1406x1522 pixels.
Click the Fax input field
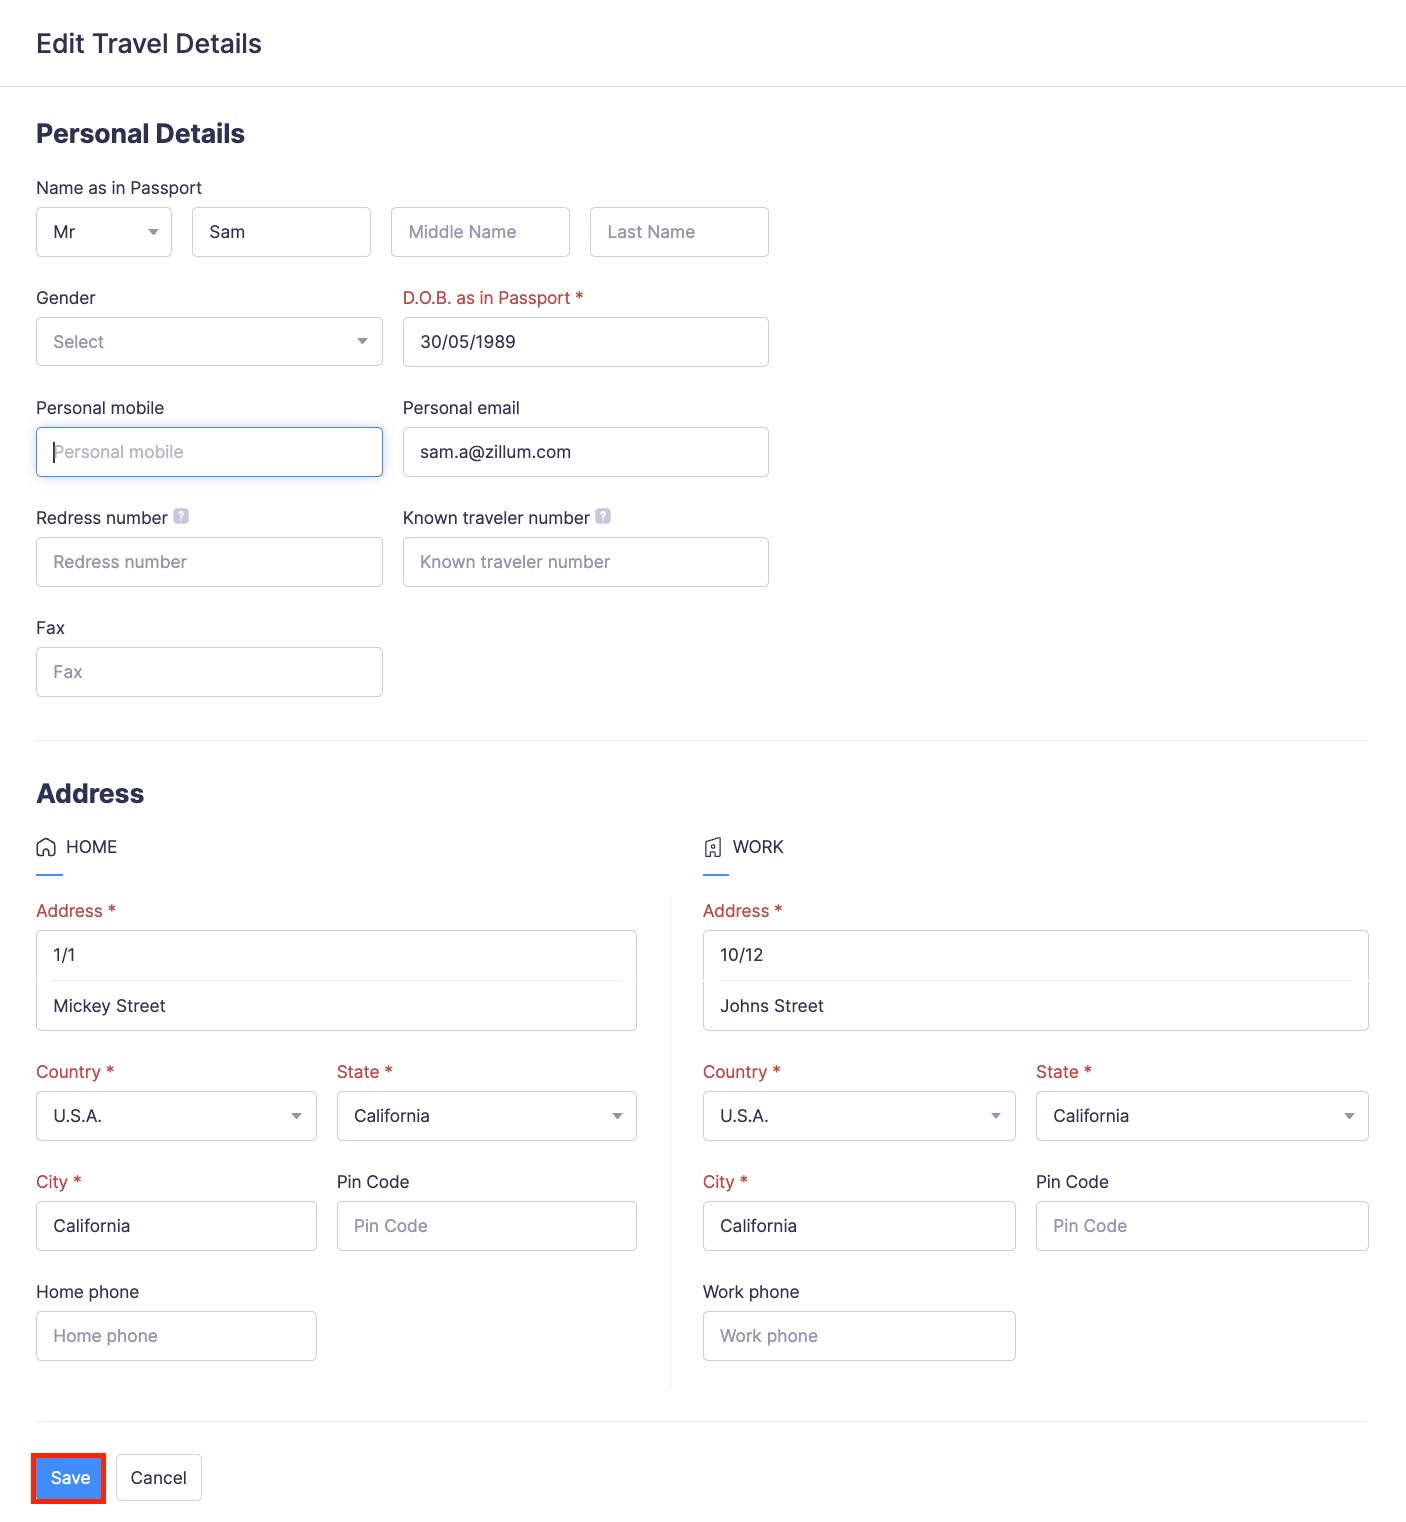pos(209,672)
